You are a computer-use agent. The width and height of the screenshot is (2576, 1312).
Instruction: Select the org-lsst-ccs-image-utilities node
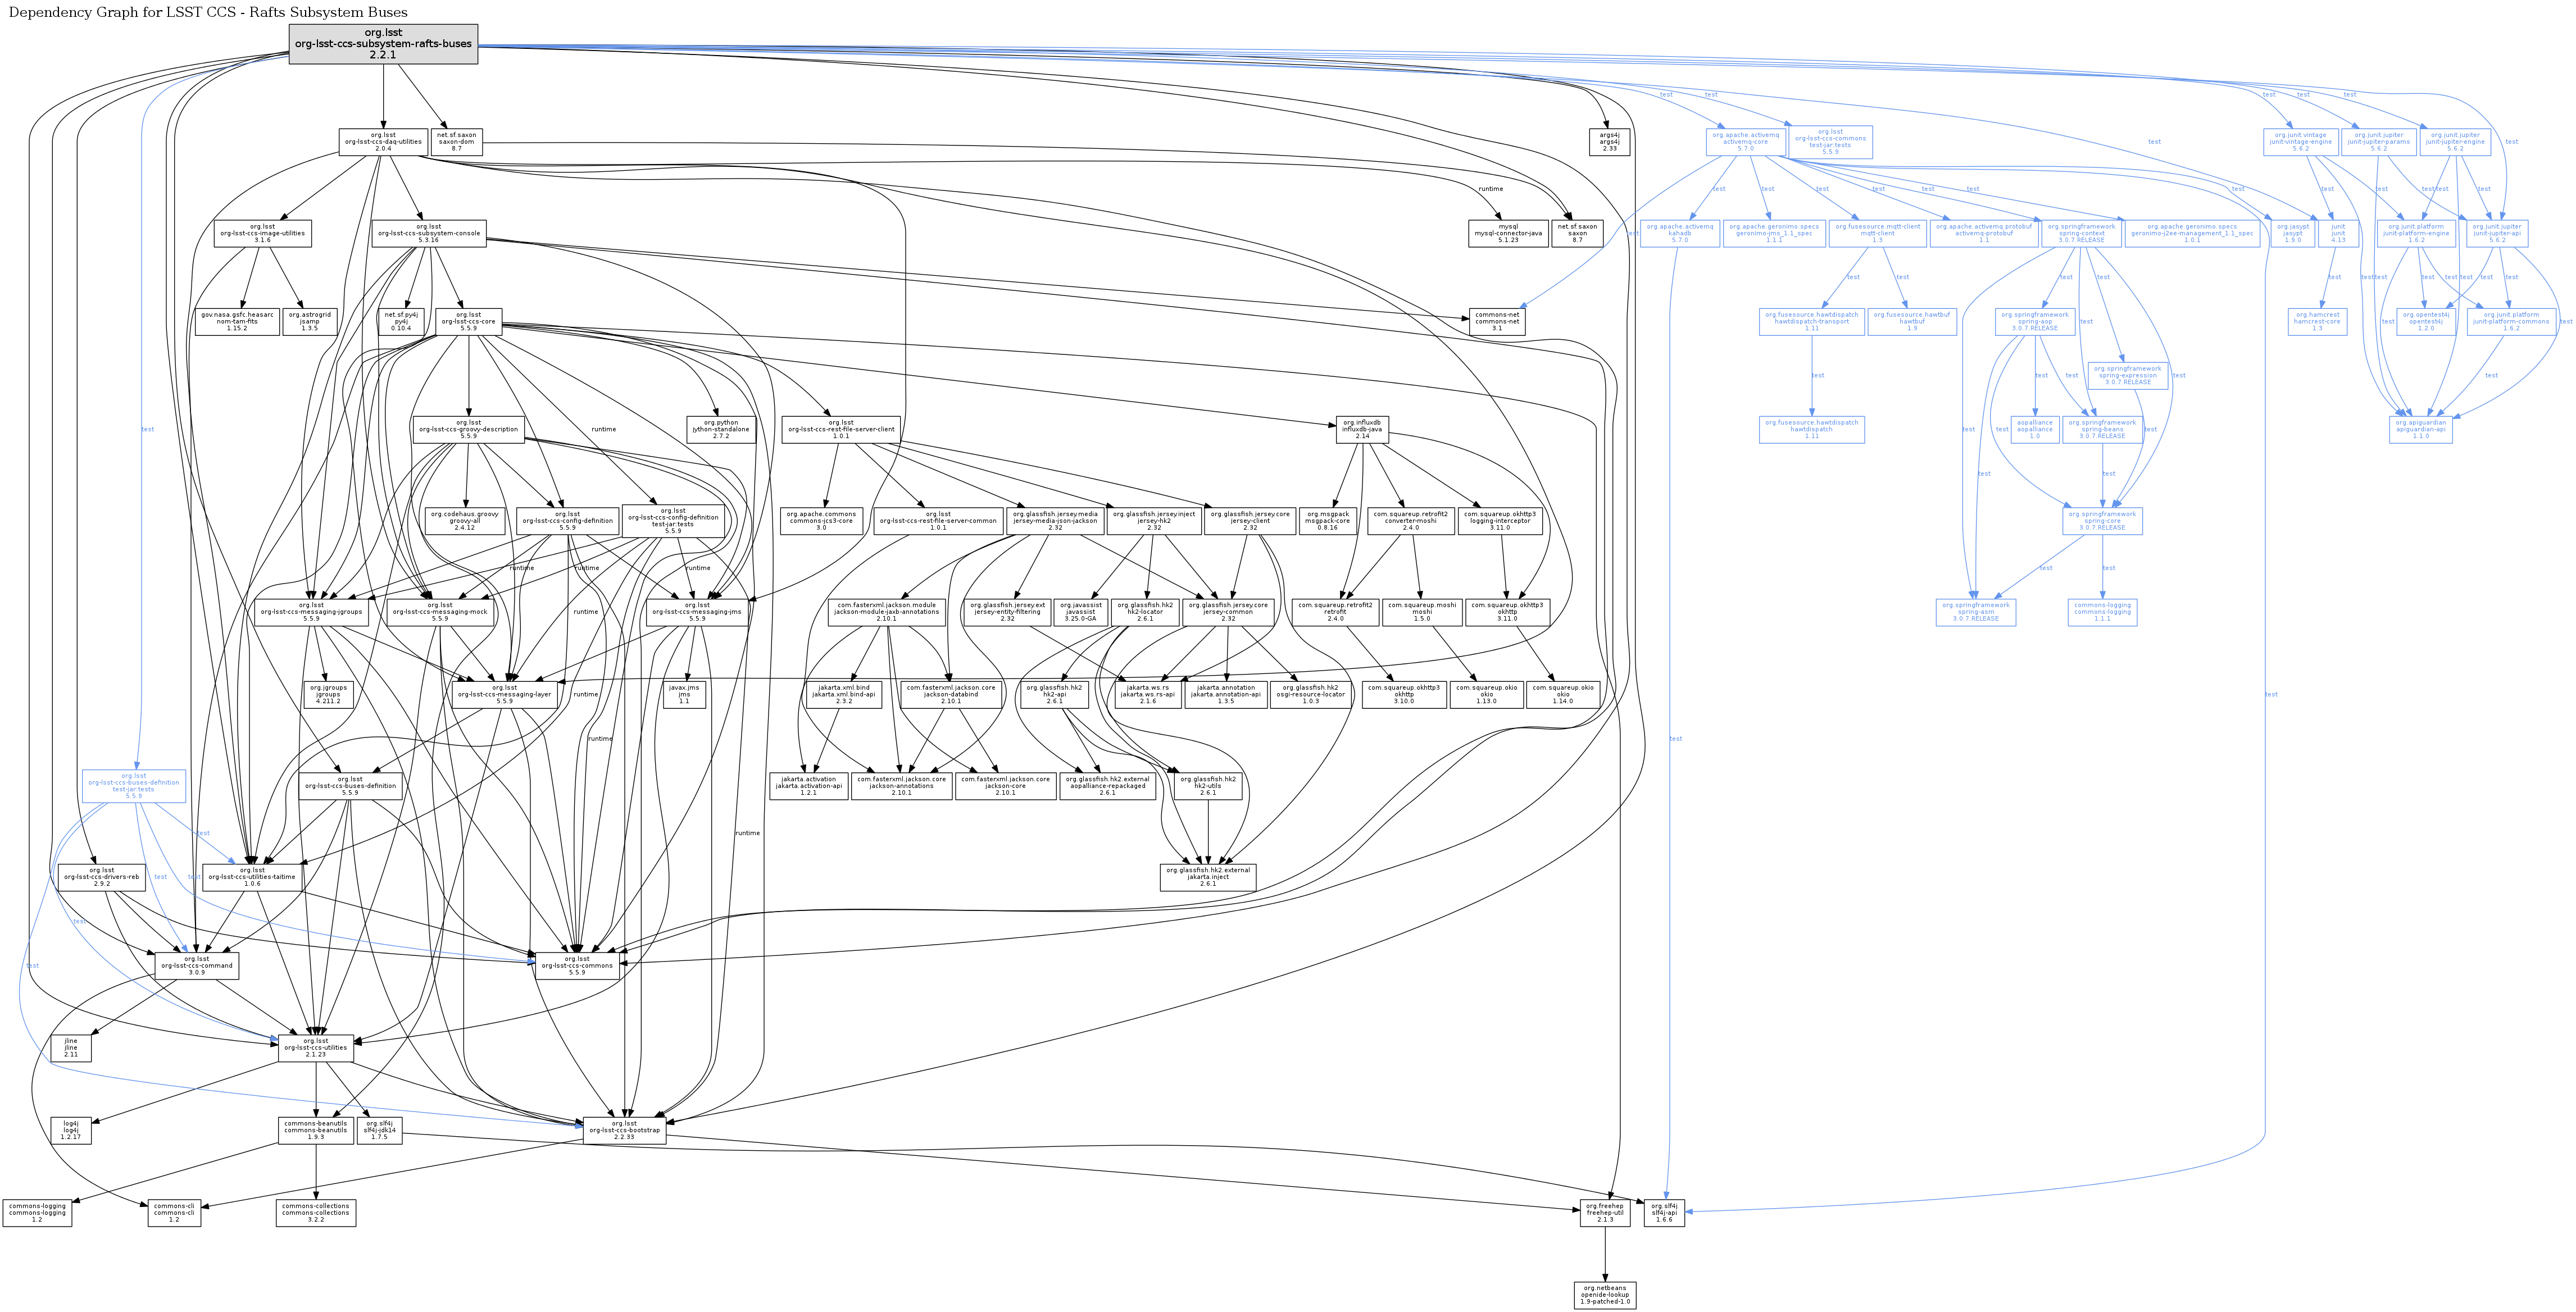click(262, 233)
